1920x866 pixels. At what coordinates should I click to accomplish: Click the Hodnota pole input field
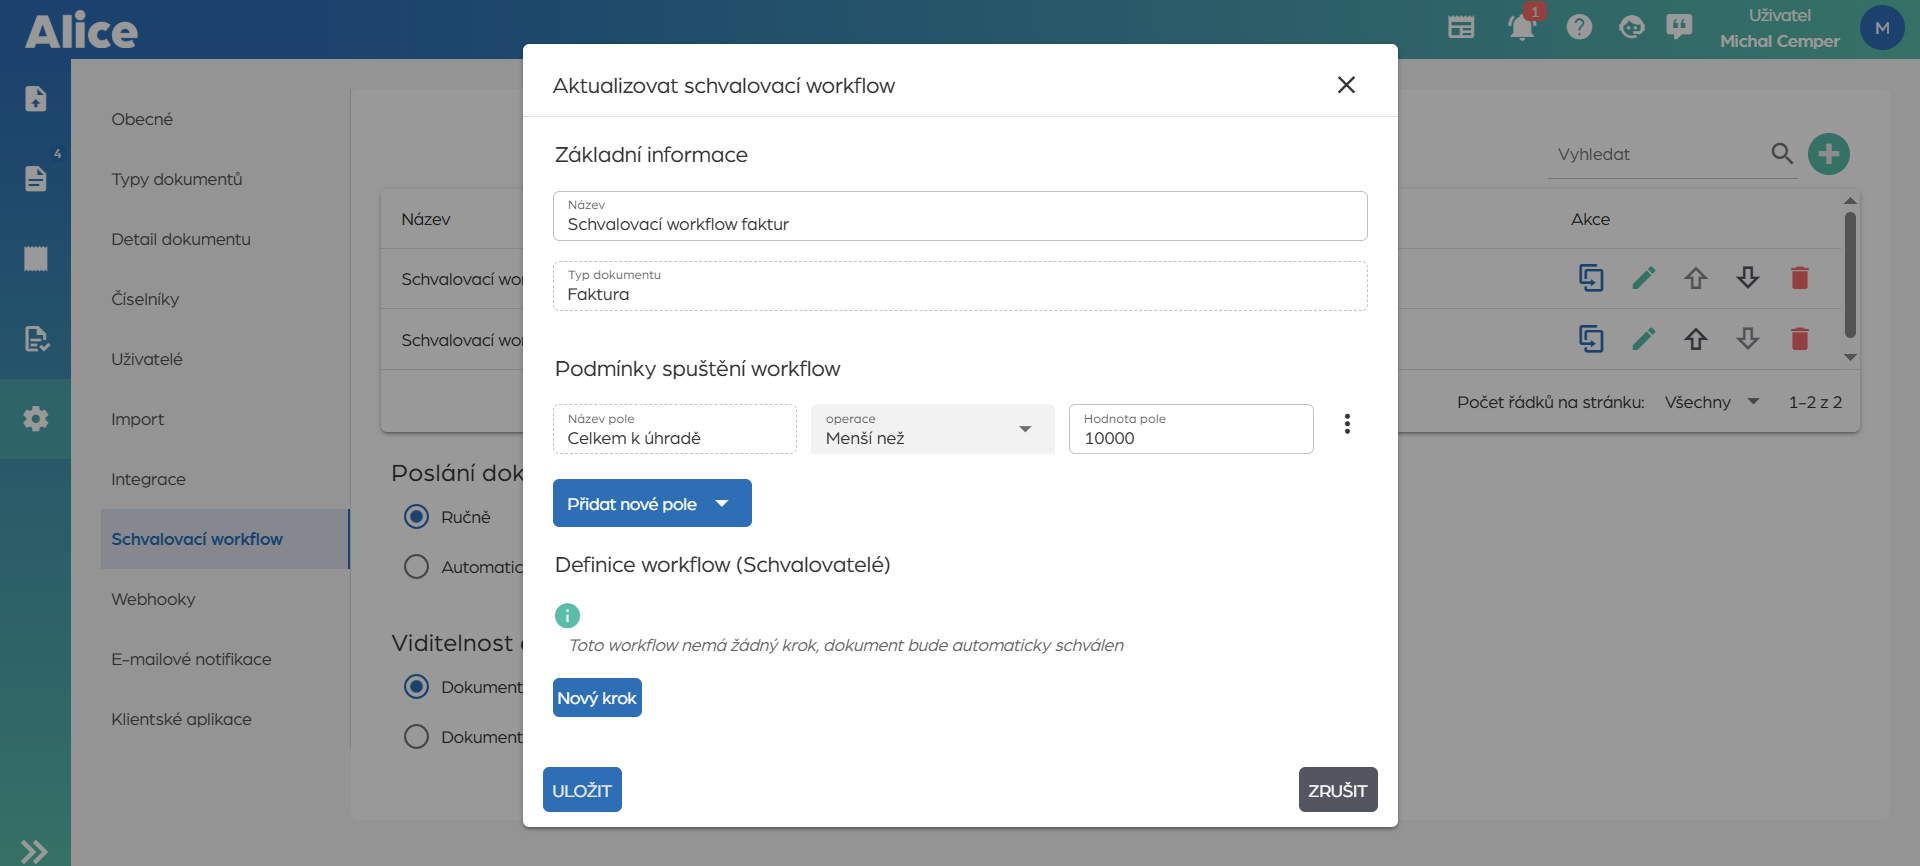[x=1190, y=437]
